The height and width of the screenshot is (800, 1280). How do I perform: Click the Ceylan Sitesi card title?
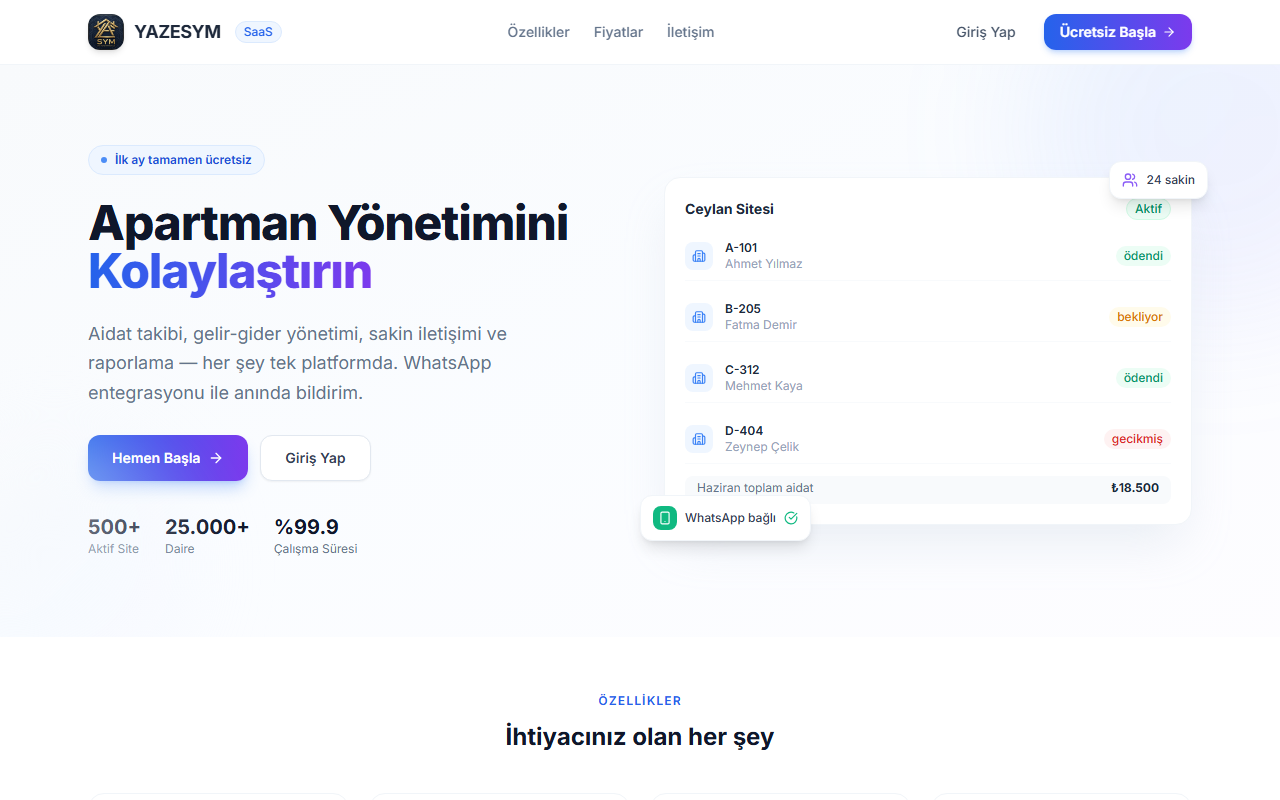(x=729, y=209)
